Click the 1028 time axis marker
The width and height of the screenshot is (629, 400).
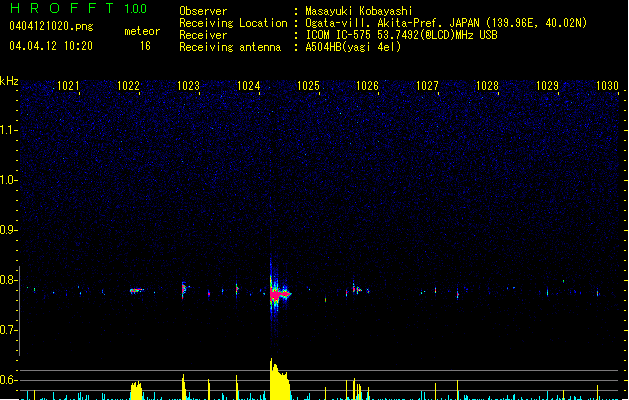pos(487,86)
